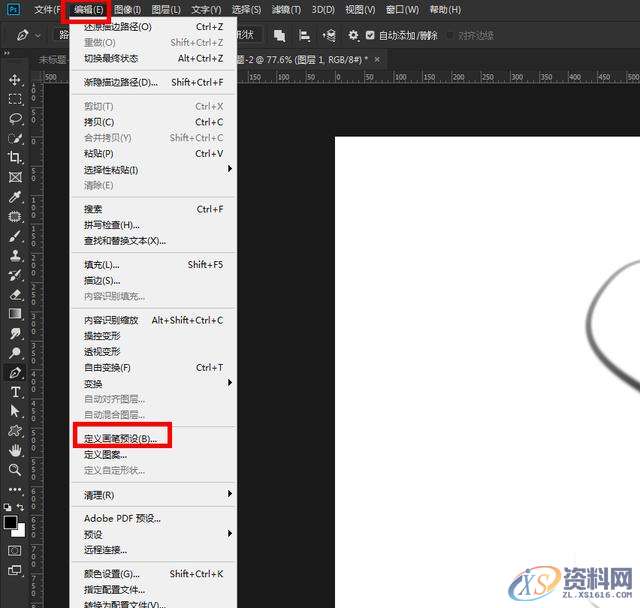Open the Edit Toolbar three-dots button
This screenshot has width=640, height=608.
click(15, 489)
